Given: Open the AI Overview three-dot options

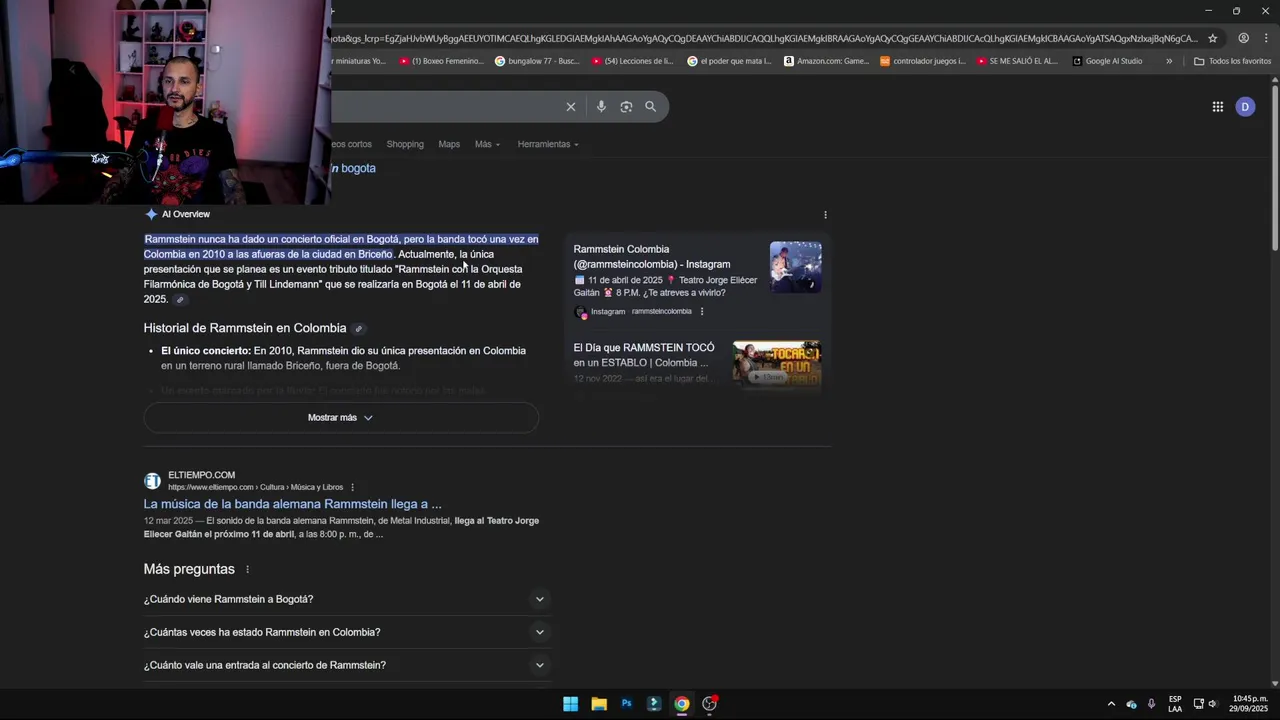Looking at the screenshot, I should [825, 215].
